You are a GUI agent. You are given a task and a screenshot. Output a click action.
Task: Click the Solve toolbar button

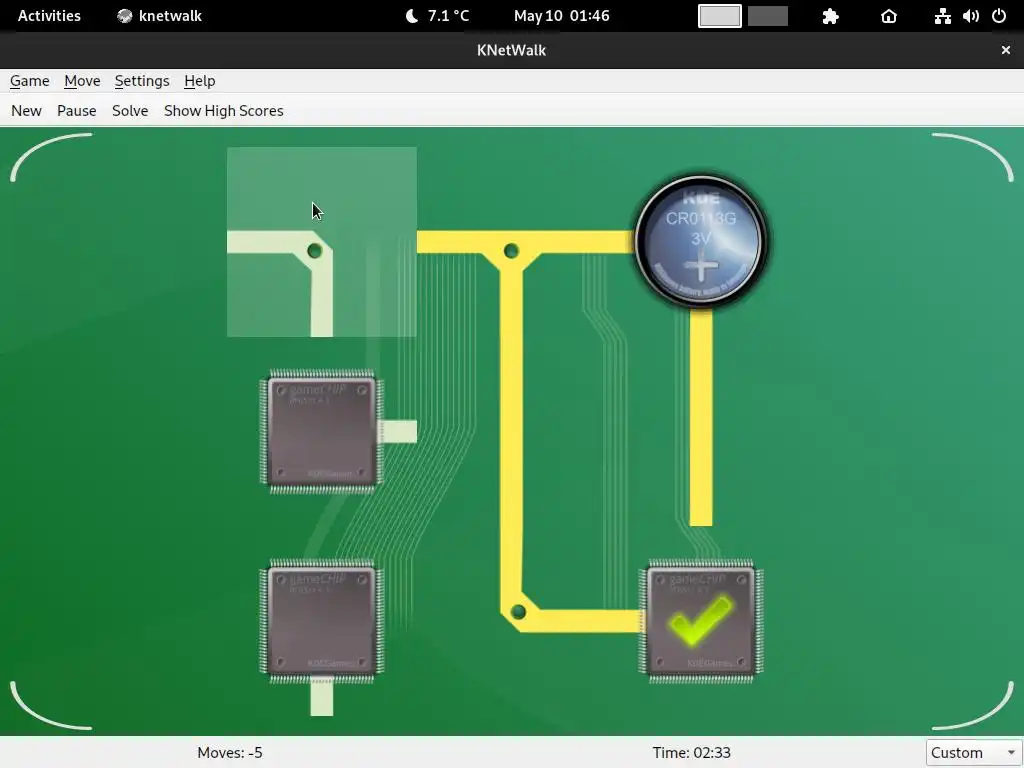click(130, 110)
